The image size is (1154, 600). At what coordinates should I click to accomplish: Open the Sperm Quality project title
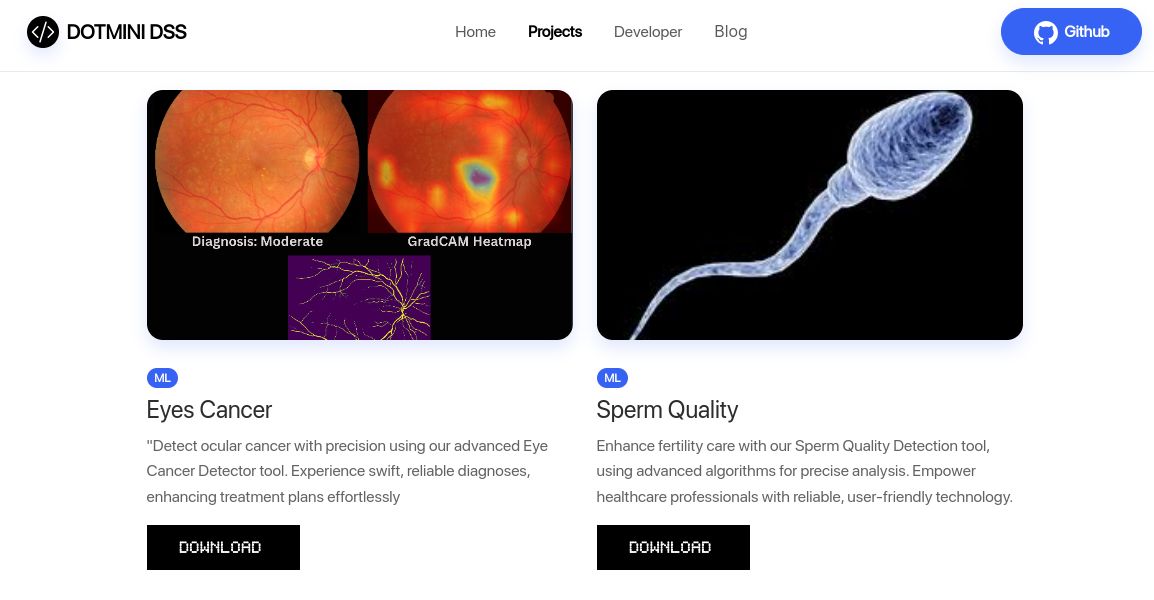pos(667,410)
